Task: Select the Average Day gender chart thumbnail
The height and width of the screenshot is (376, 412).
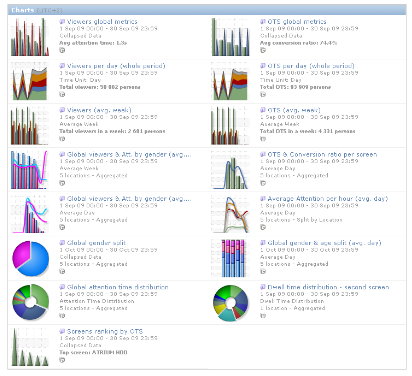Action: point(30,214)
